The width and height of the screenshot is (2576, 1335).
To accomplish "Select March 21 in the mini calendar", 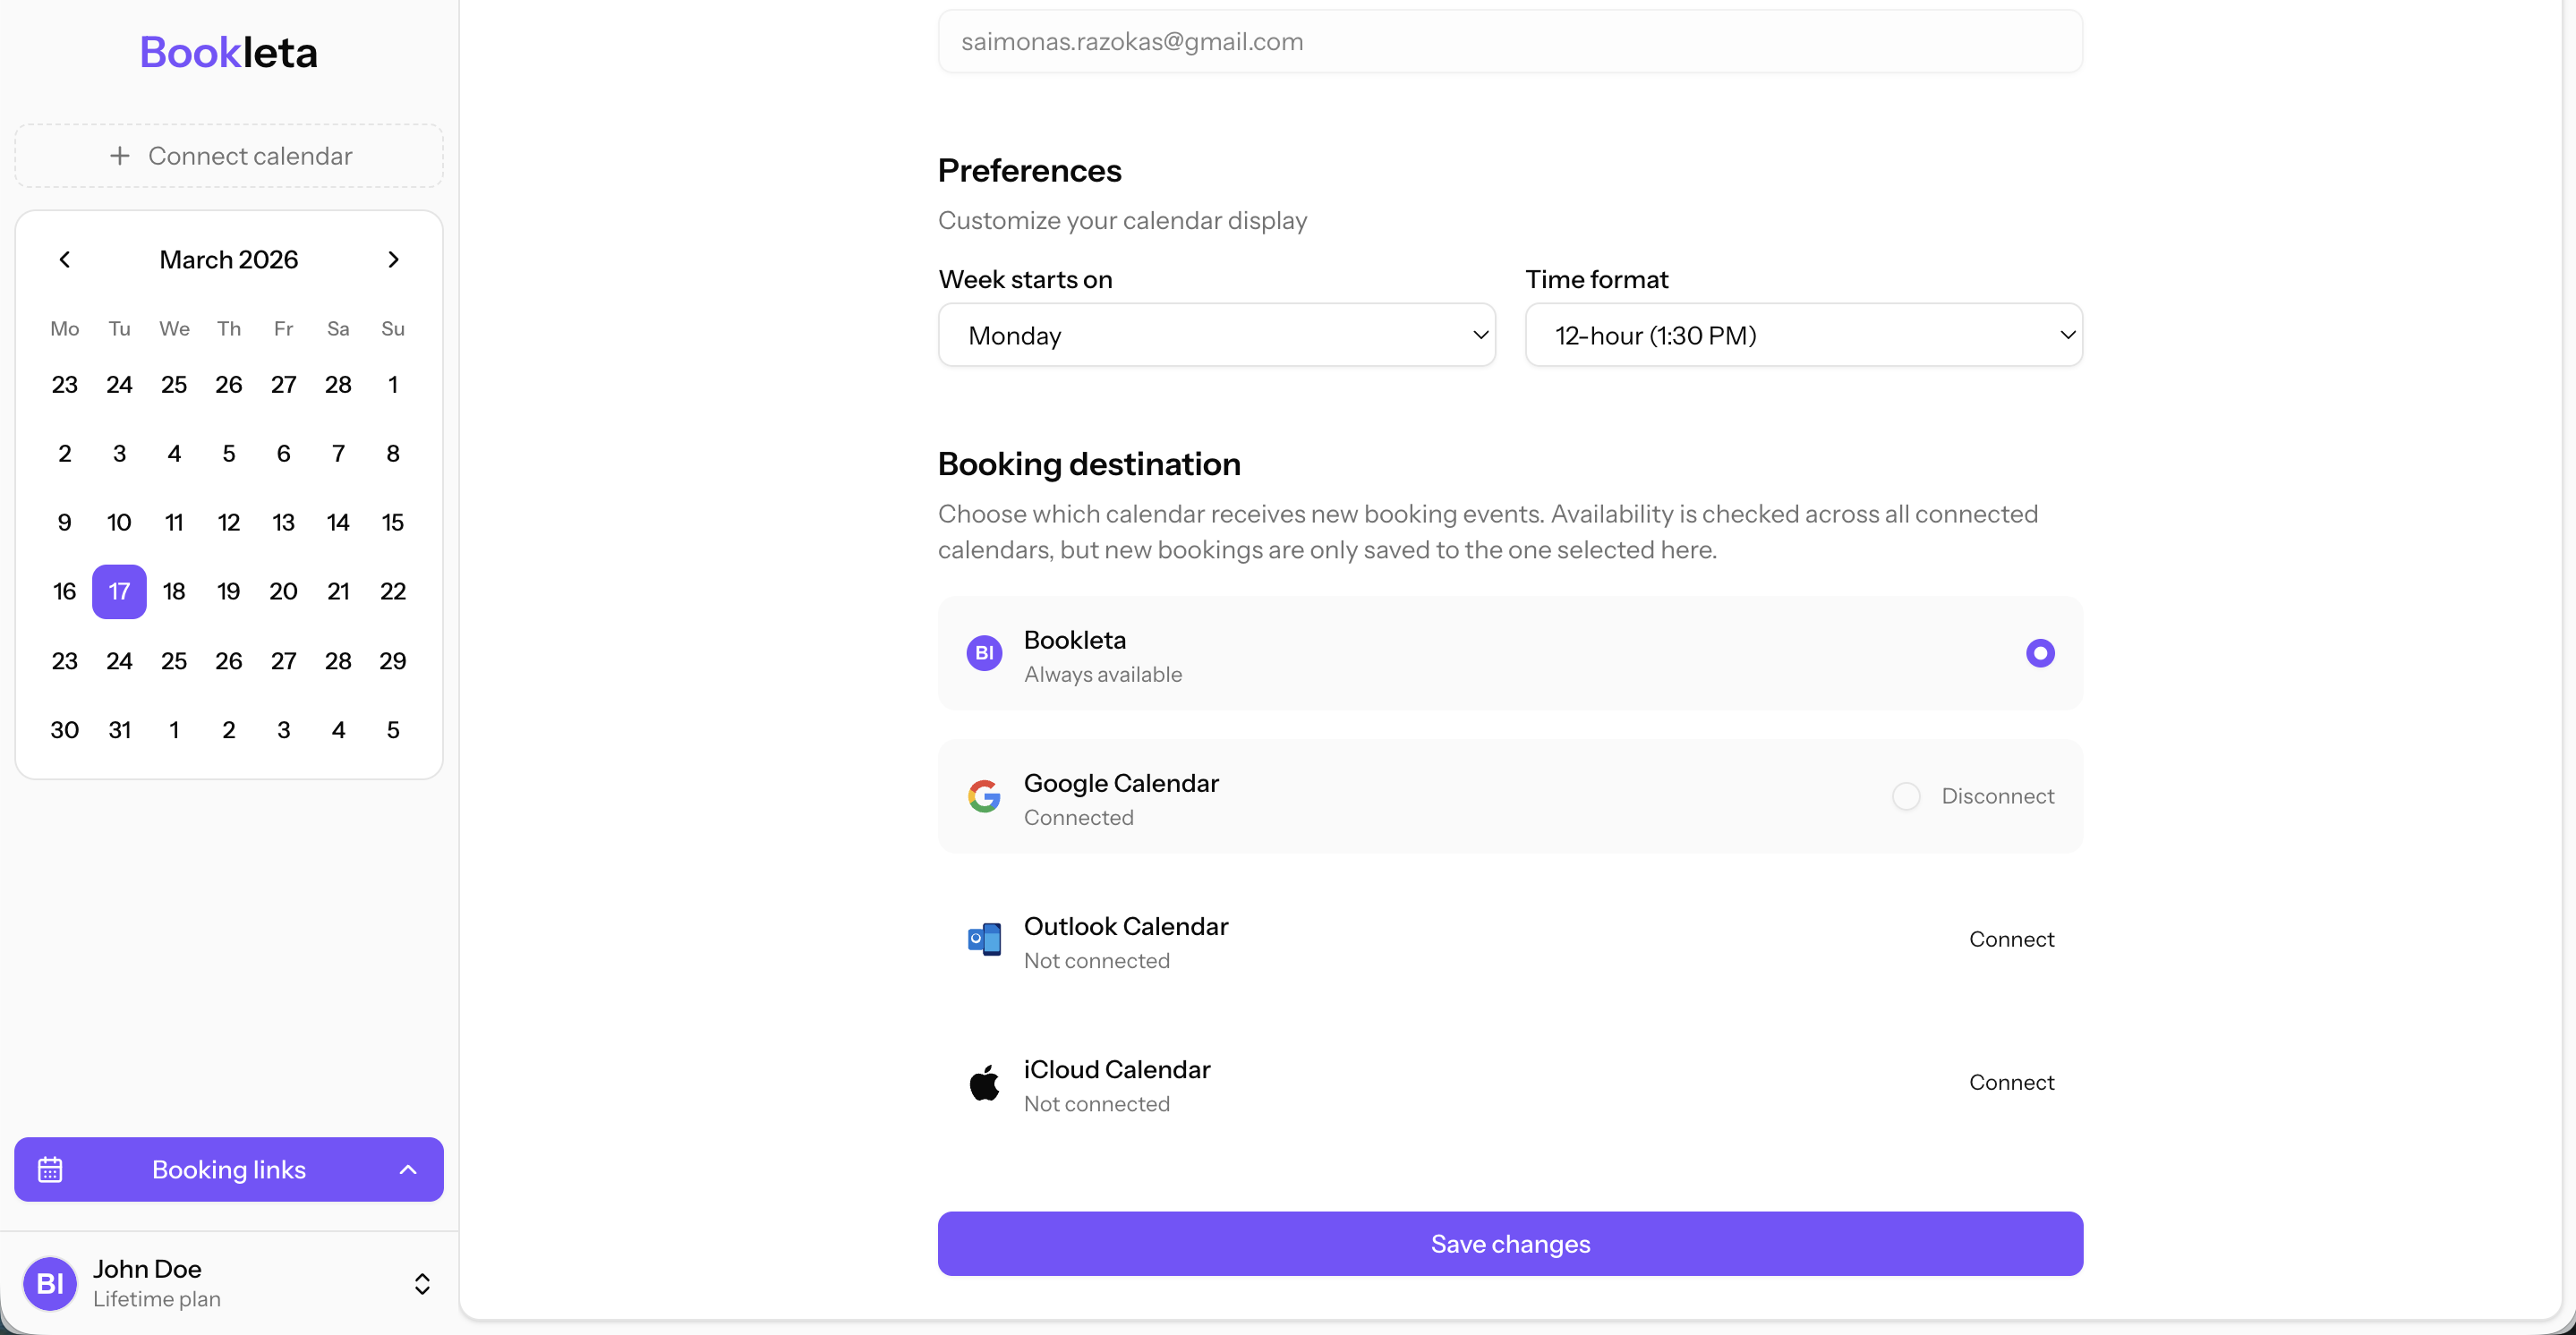I will [338, 591].
